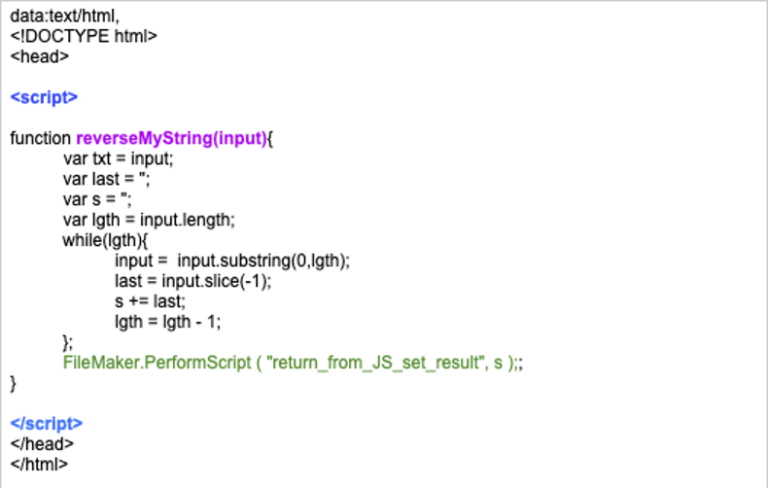This screenshot has width=768, height=488.
Task: Click the closing </html> tag
Action: point(40,463)
